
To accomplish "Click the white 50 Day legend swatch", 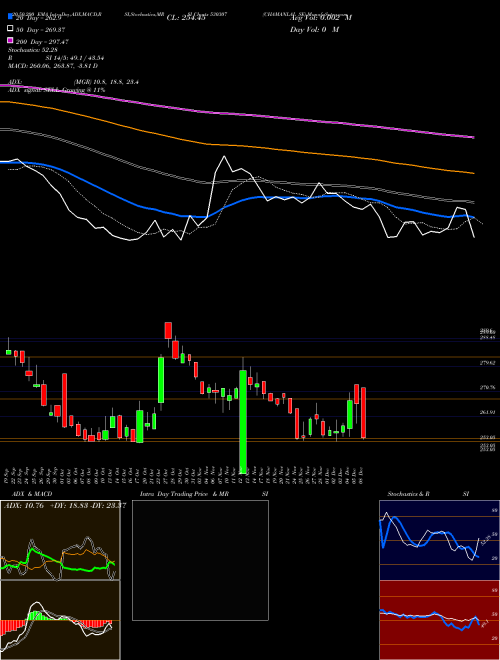I will (11, 29).
